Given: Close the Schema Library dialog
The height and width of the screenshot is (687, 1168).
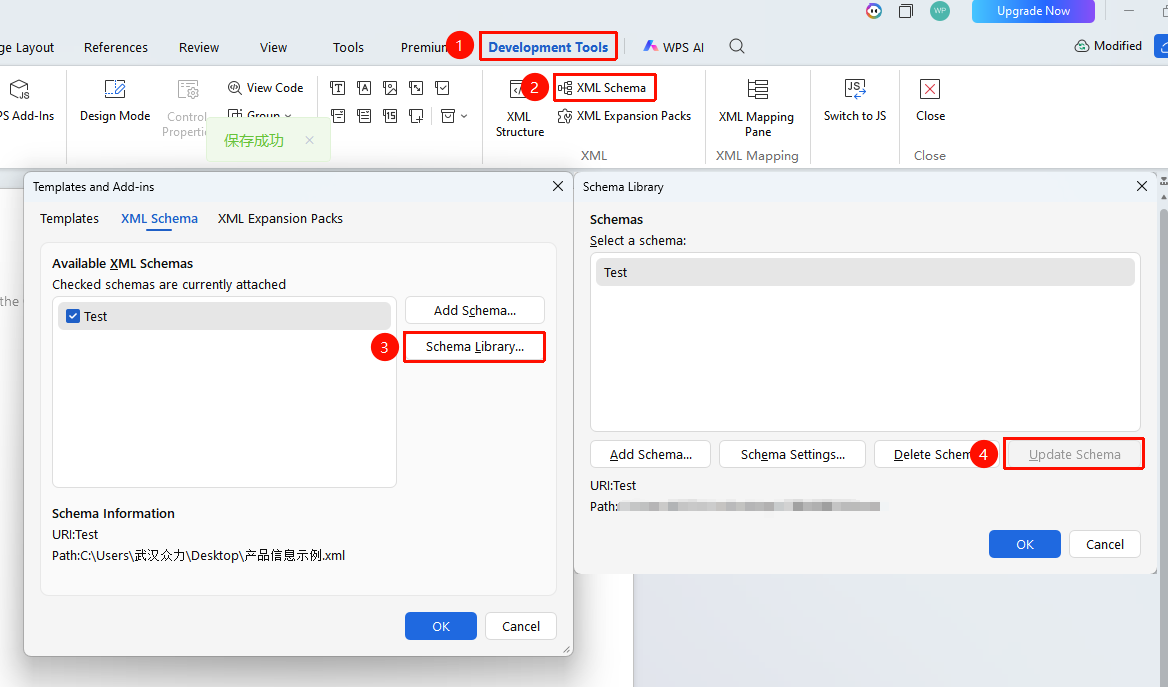Looking at the screenshot, I should pyautogui.click(x=1141, y=186).
